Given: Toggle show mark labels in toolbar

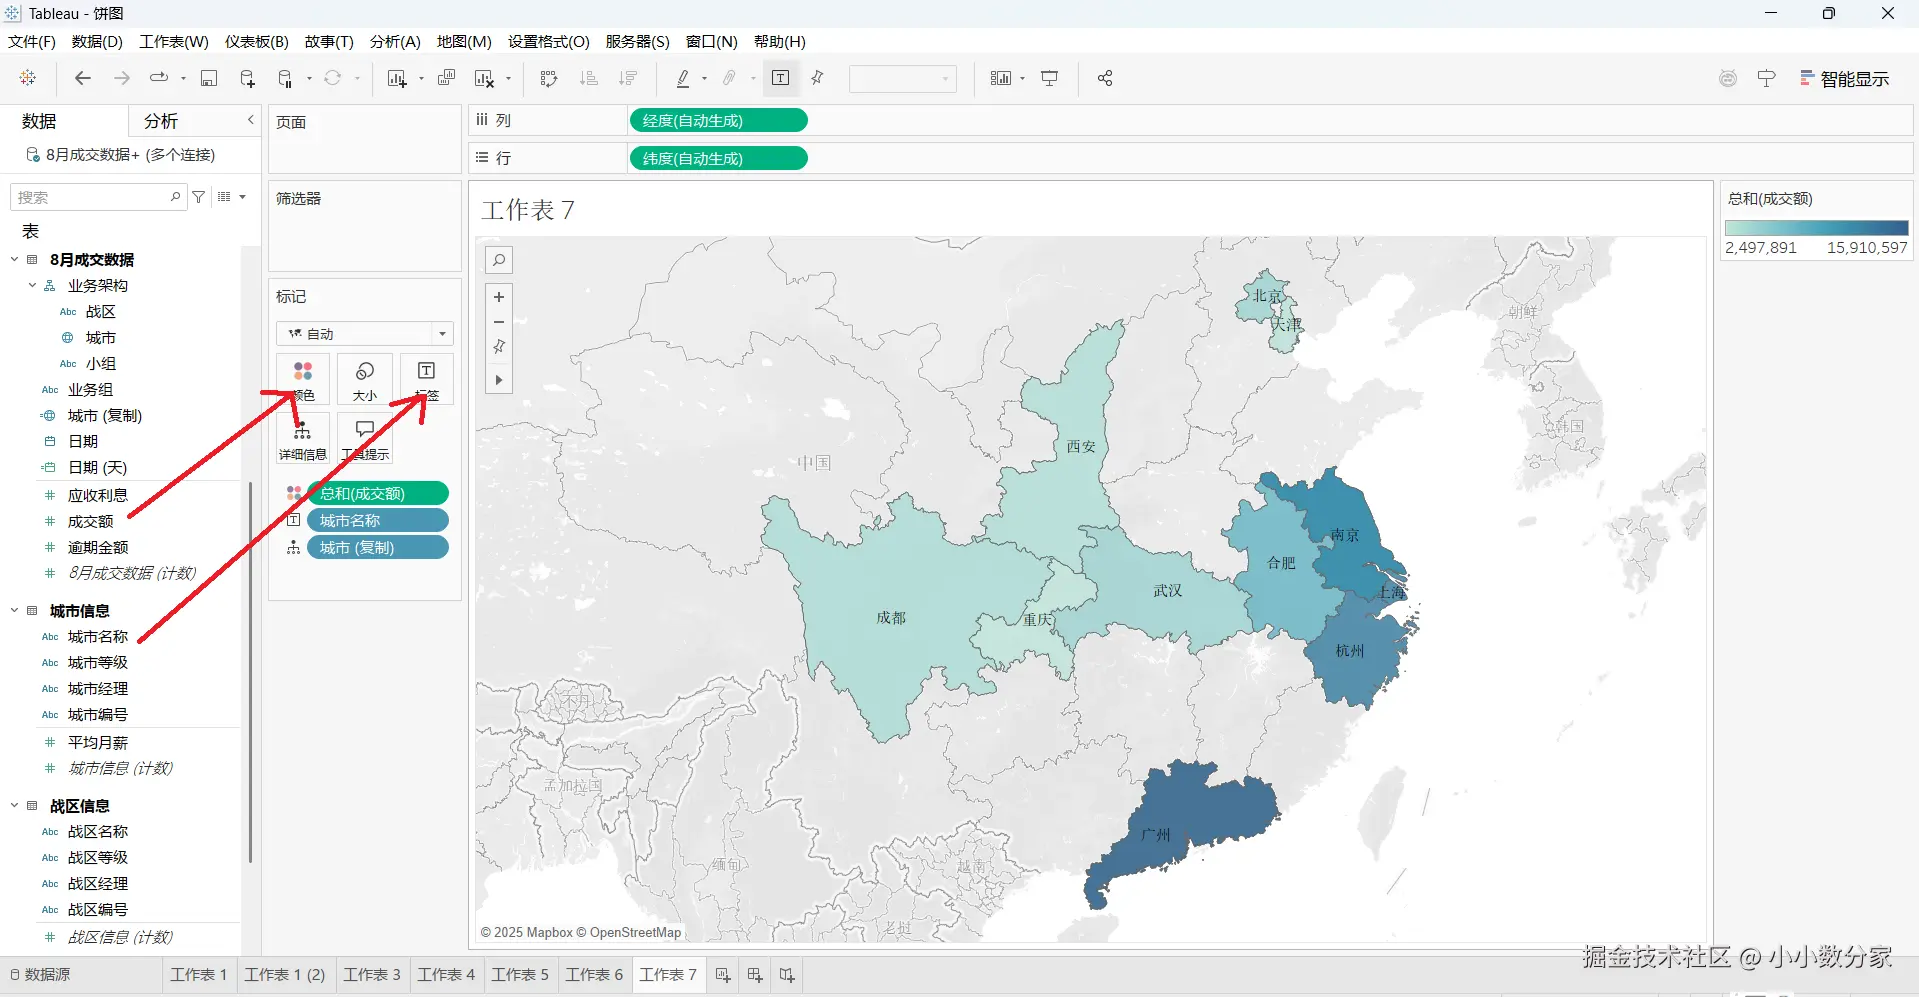Looking at the screenshot, I should [781, 78].
